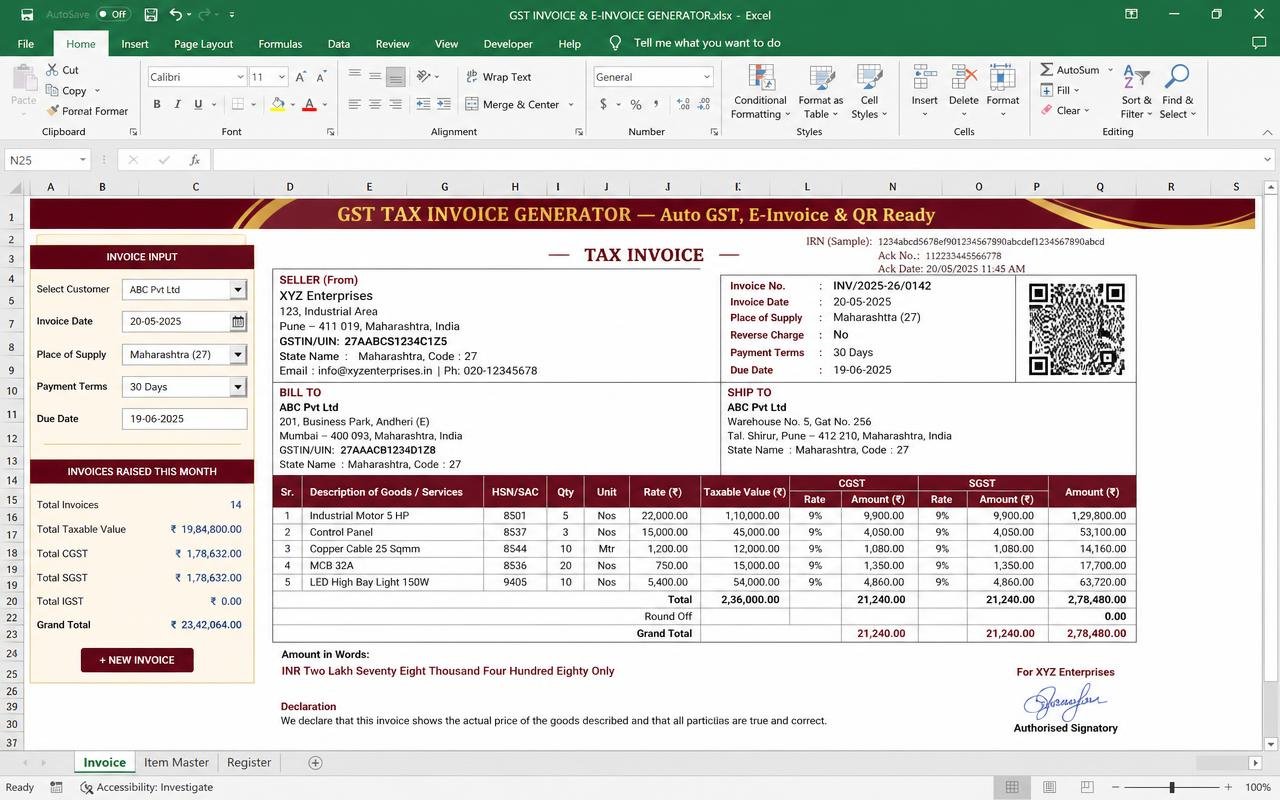
Task: Toggle Bottom Align in Alignment group
Action: (396, 77)
